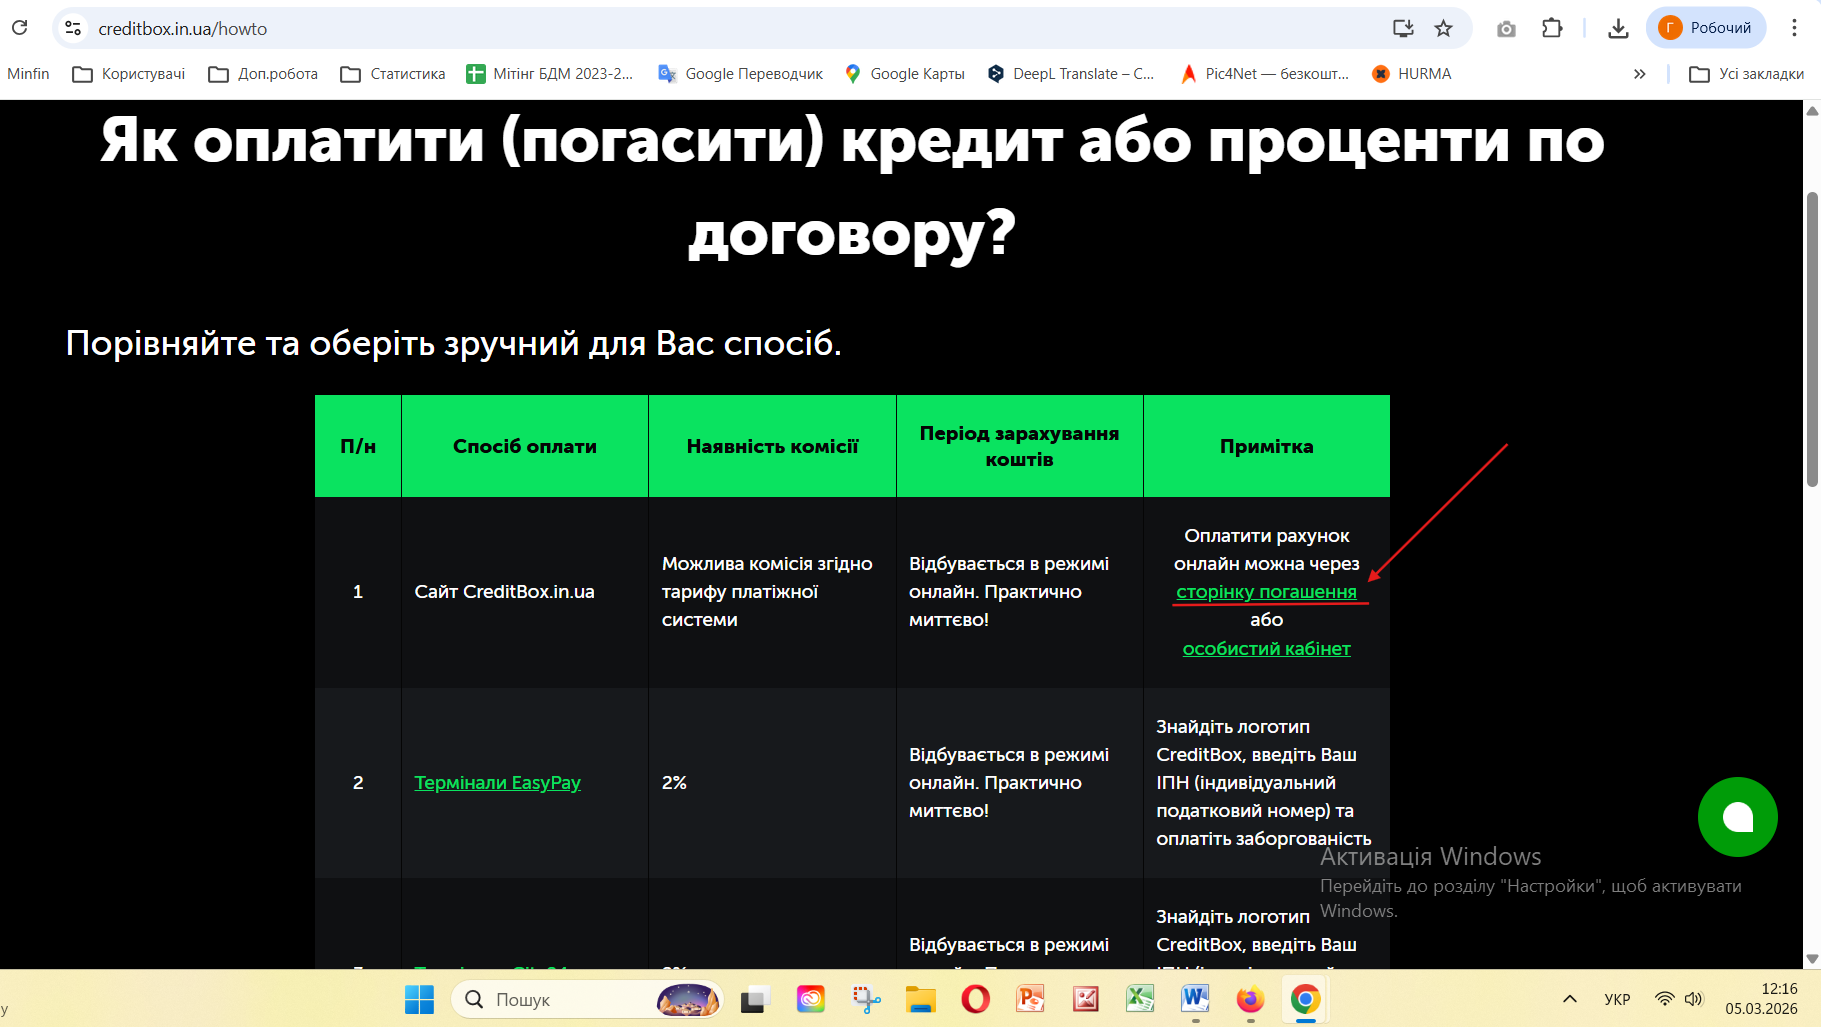Open Google Переводчик bookmark
Viewport: 1821px width, 1027px height.
tap(740, 74)
